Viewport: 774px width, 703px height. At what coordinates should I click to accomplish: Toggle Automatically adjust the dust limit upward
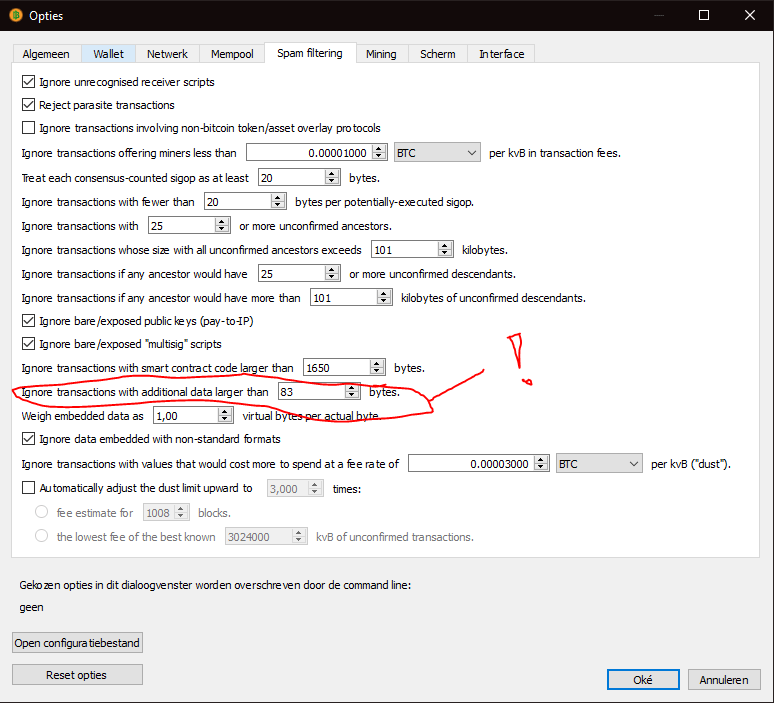tap(28, 488)
